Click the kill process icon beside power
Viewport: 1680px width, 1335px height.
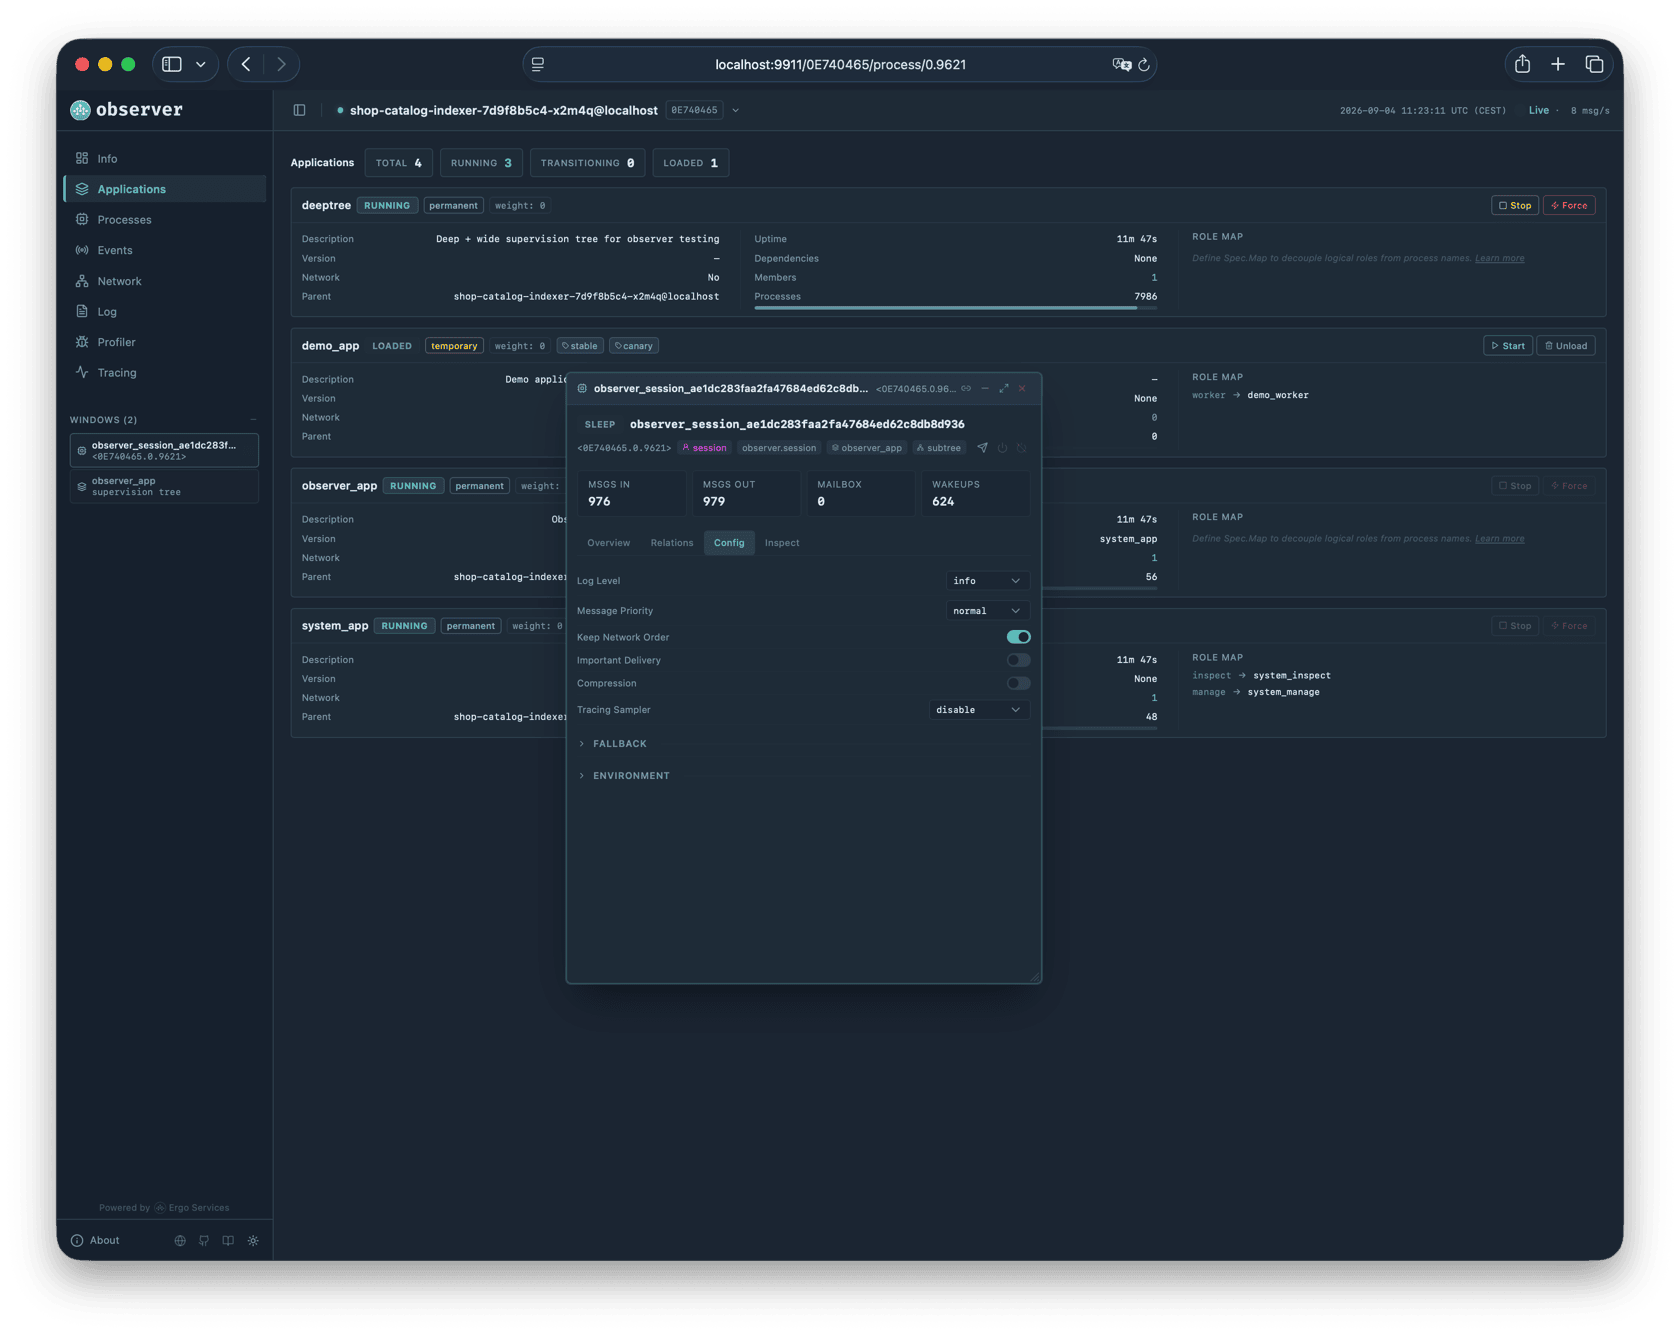(x=1021, y=448)
